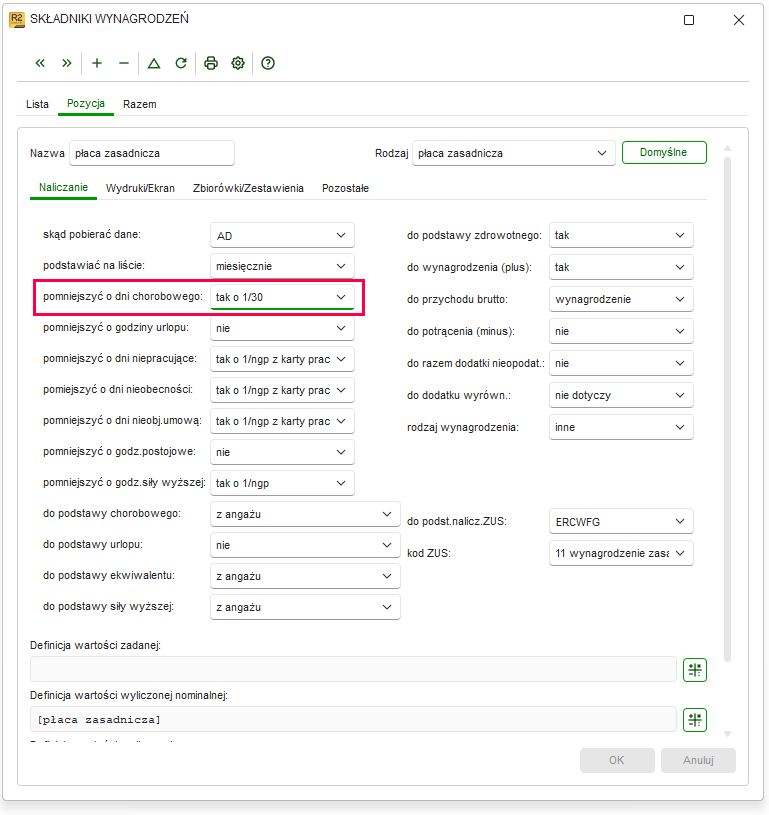
Task: Open 'rodzaj wynagrodzenia' dropdown showing inne
Action: point(621,427)
